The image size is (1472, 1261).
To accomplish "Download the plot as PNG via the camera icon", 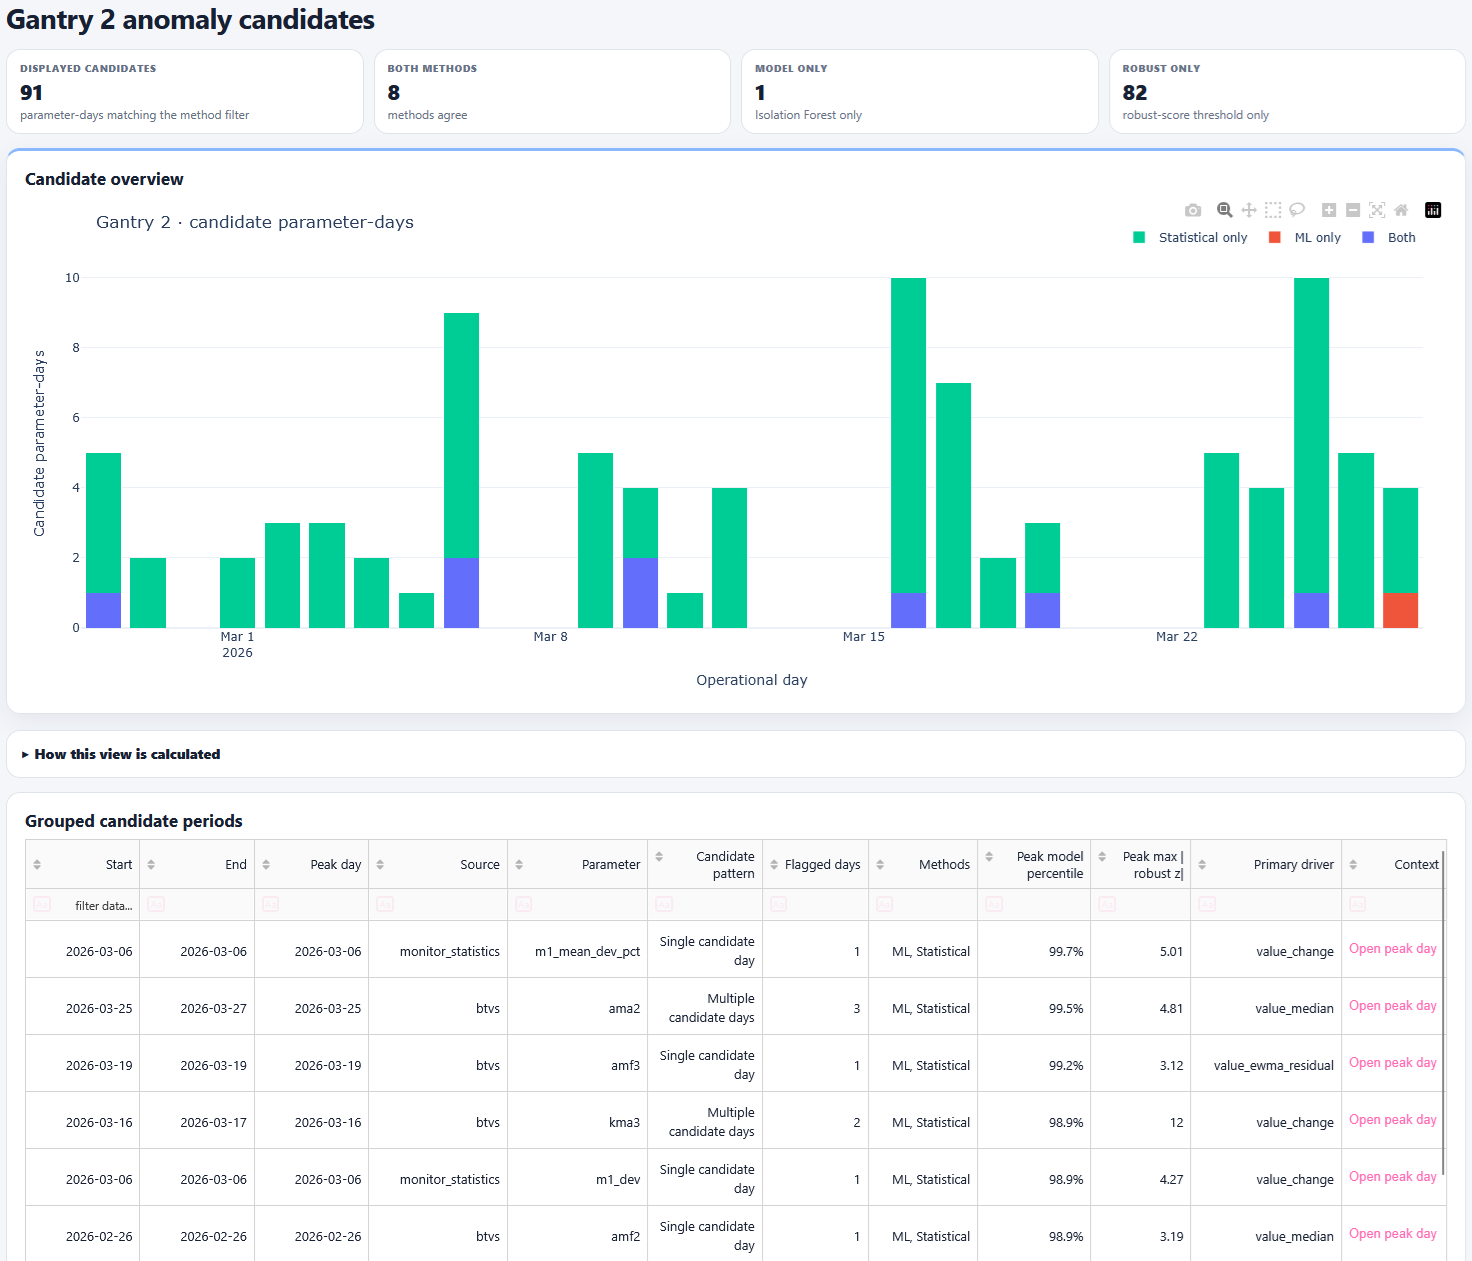I will 1193,210.
